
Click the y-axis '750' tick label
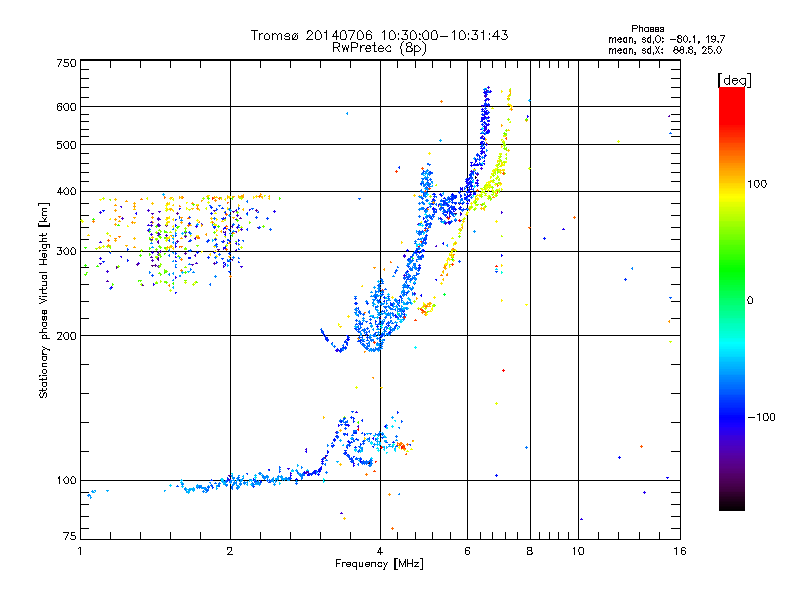67,63
